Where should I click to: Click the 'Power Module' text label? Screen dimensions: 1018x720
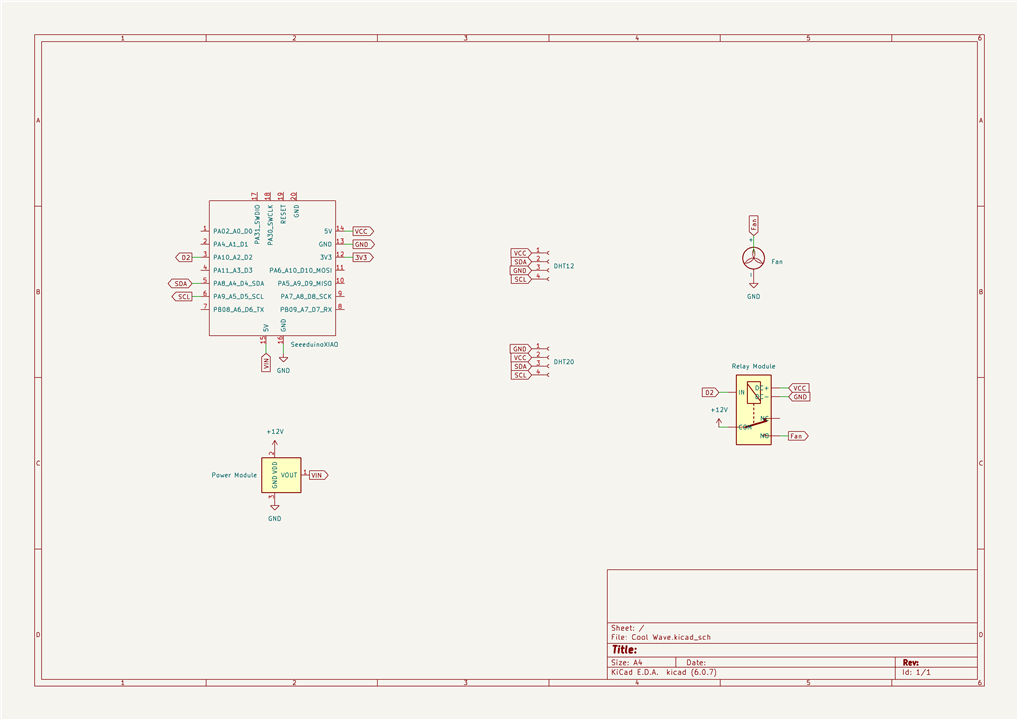[x=234, y=475]
